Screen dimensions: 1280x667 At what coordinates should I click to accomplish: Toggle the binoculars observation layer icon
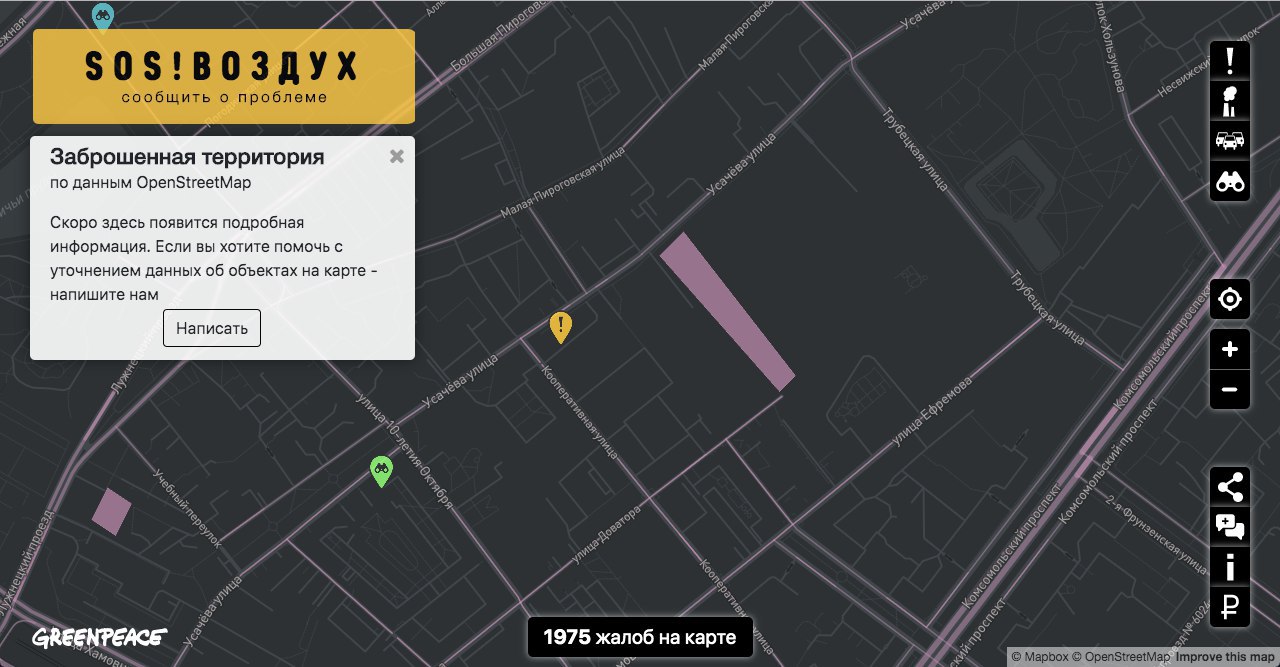[x=1230, y=182]
